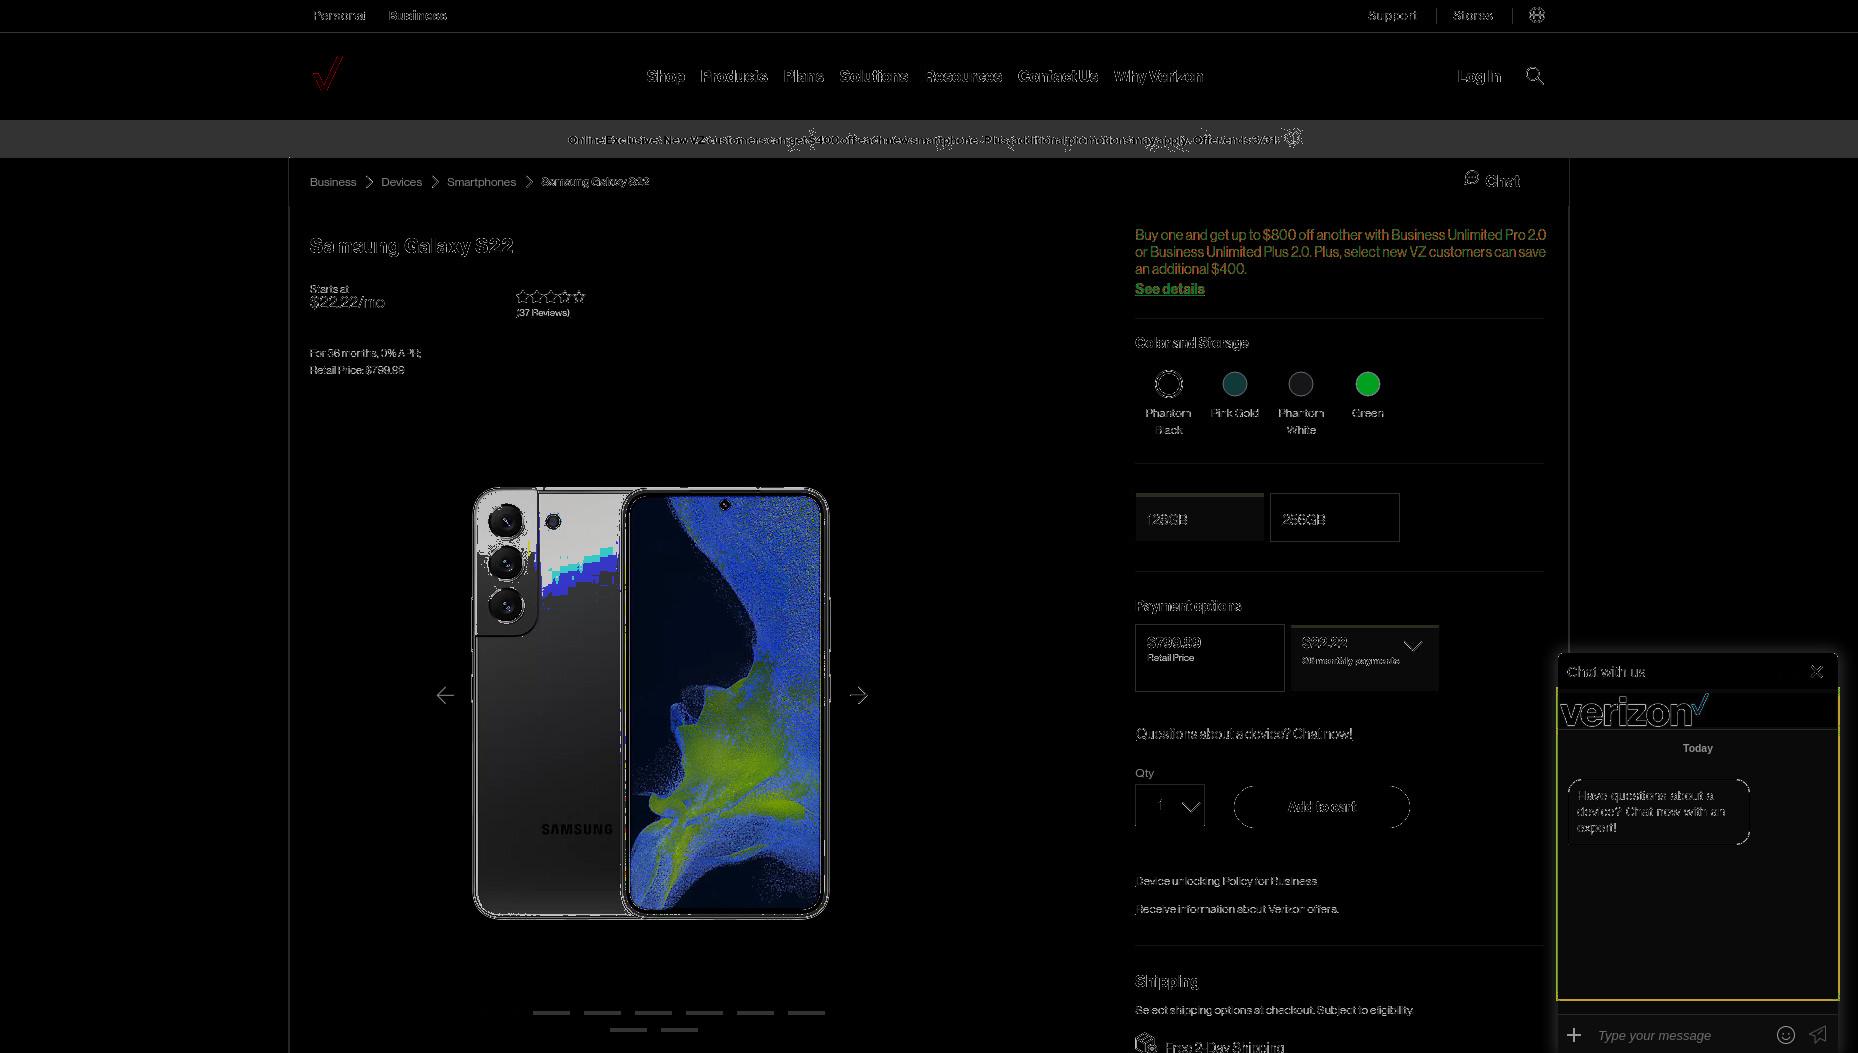This screenshot has width=1858, height=1053.
Task: Show next phone image arrow
Action: coord(858,695)
